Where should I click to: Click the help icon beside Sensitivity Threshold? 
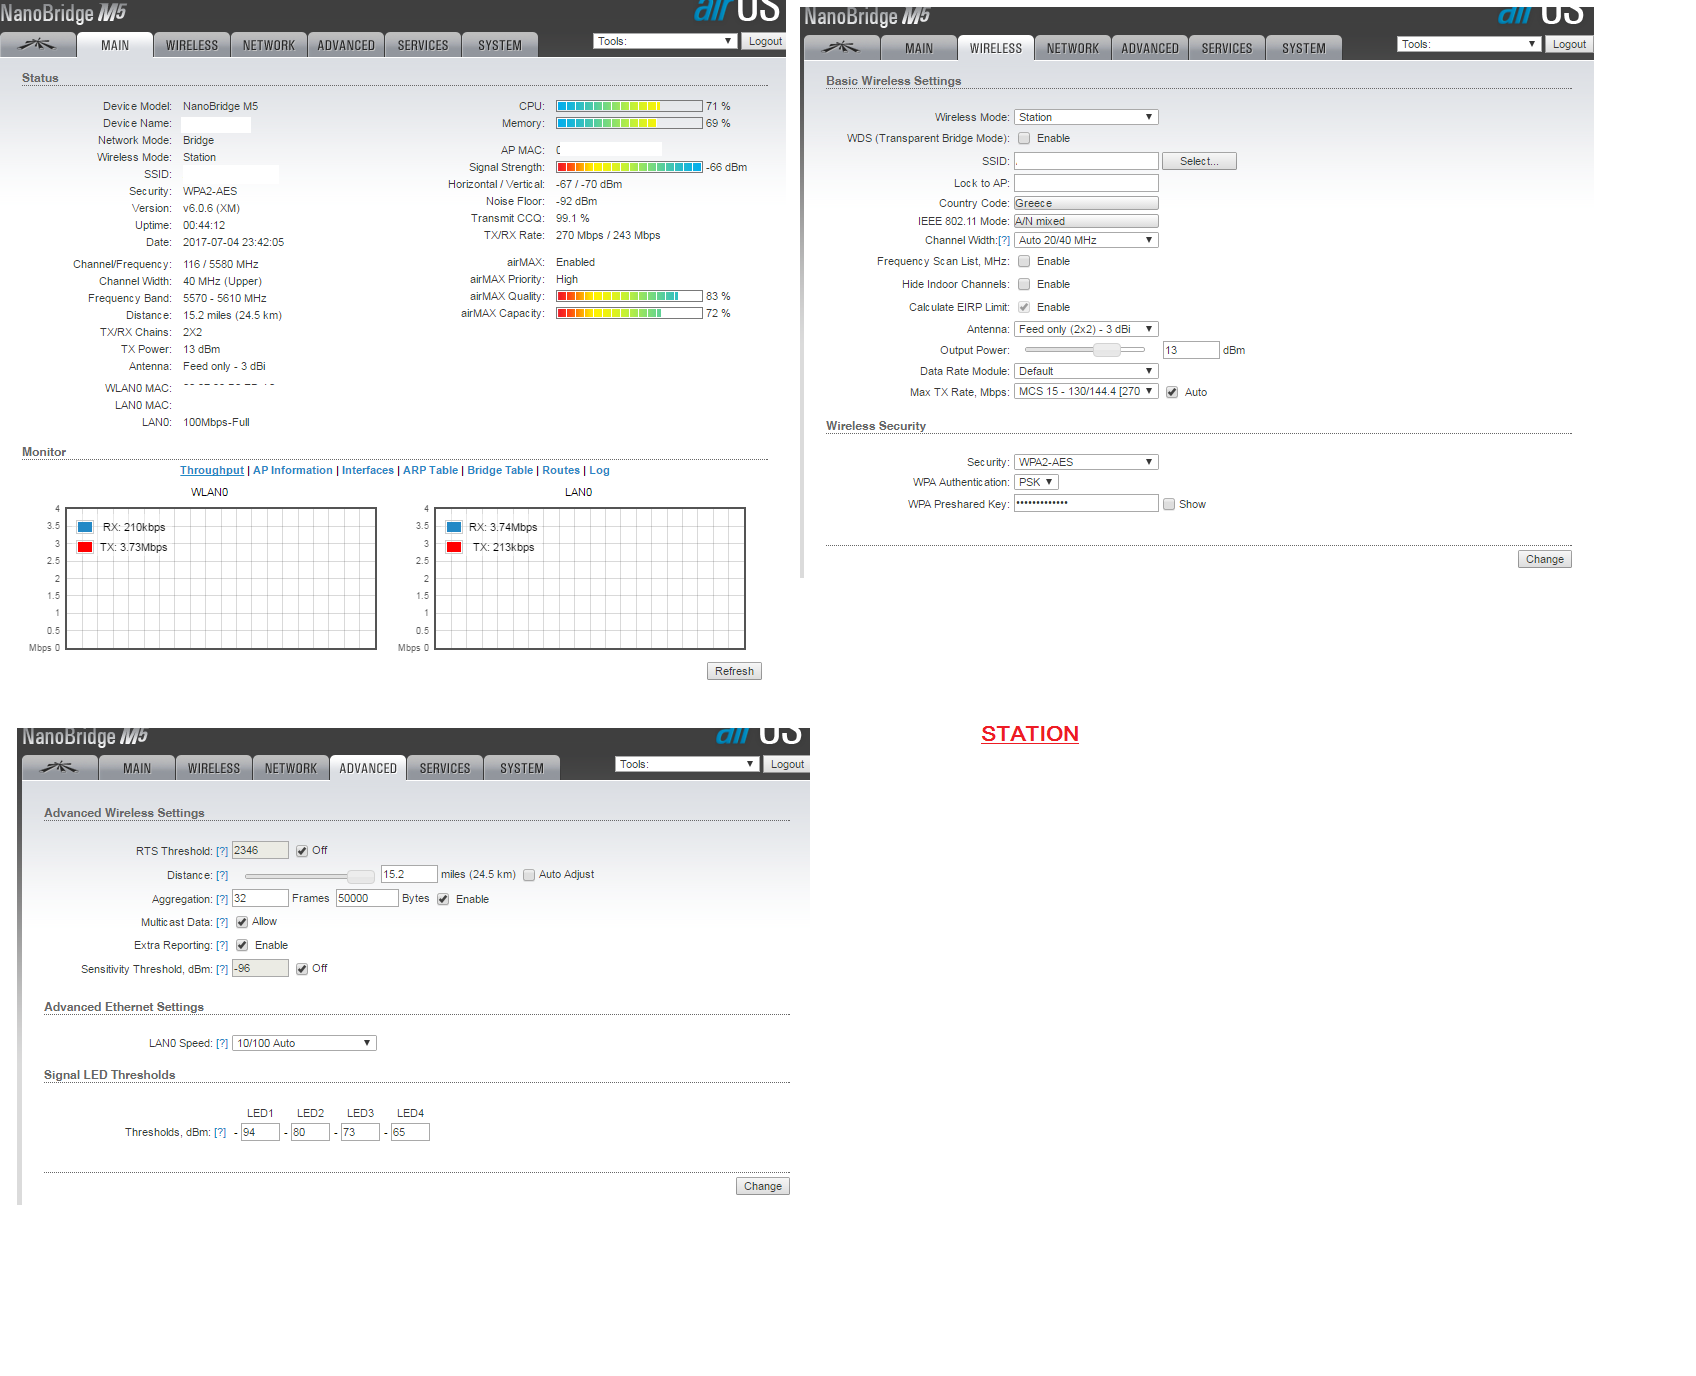[222, 970]
